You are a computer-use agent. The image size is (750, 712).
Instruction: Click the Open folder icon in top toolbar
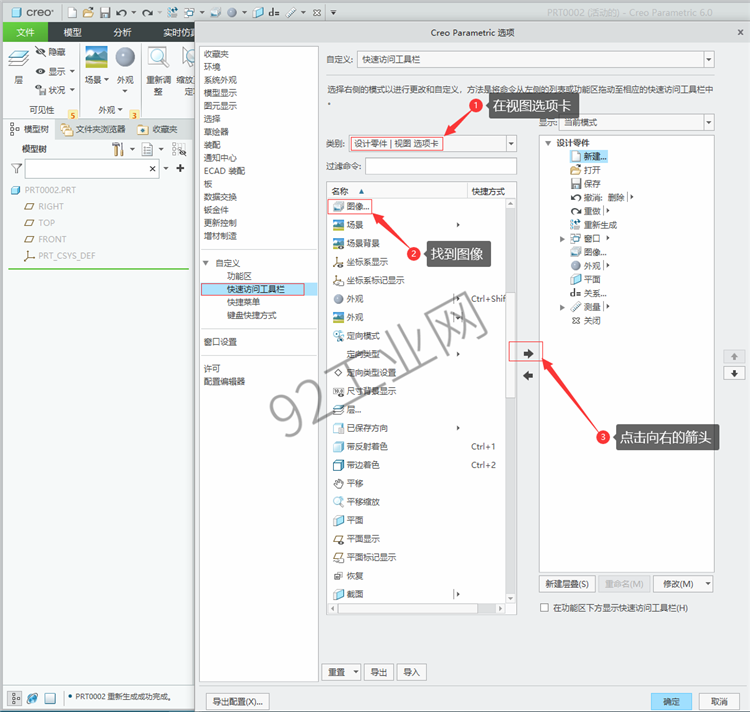(88, 12)
